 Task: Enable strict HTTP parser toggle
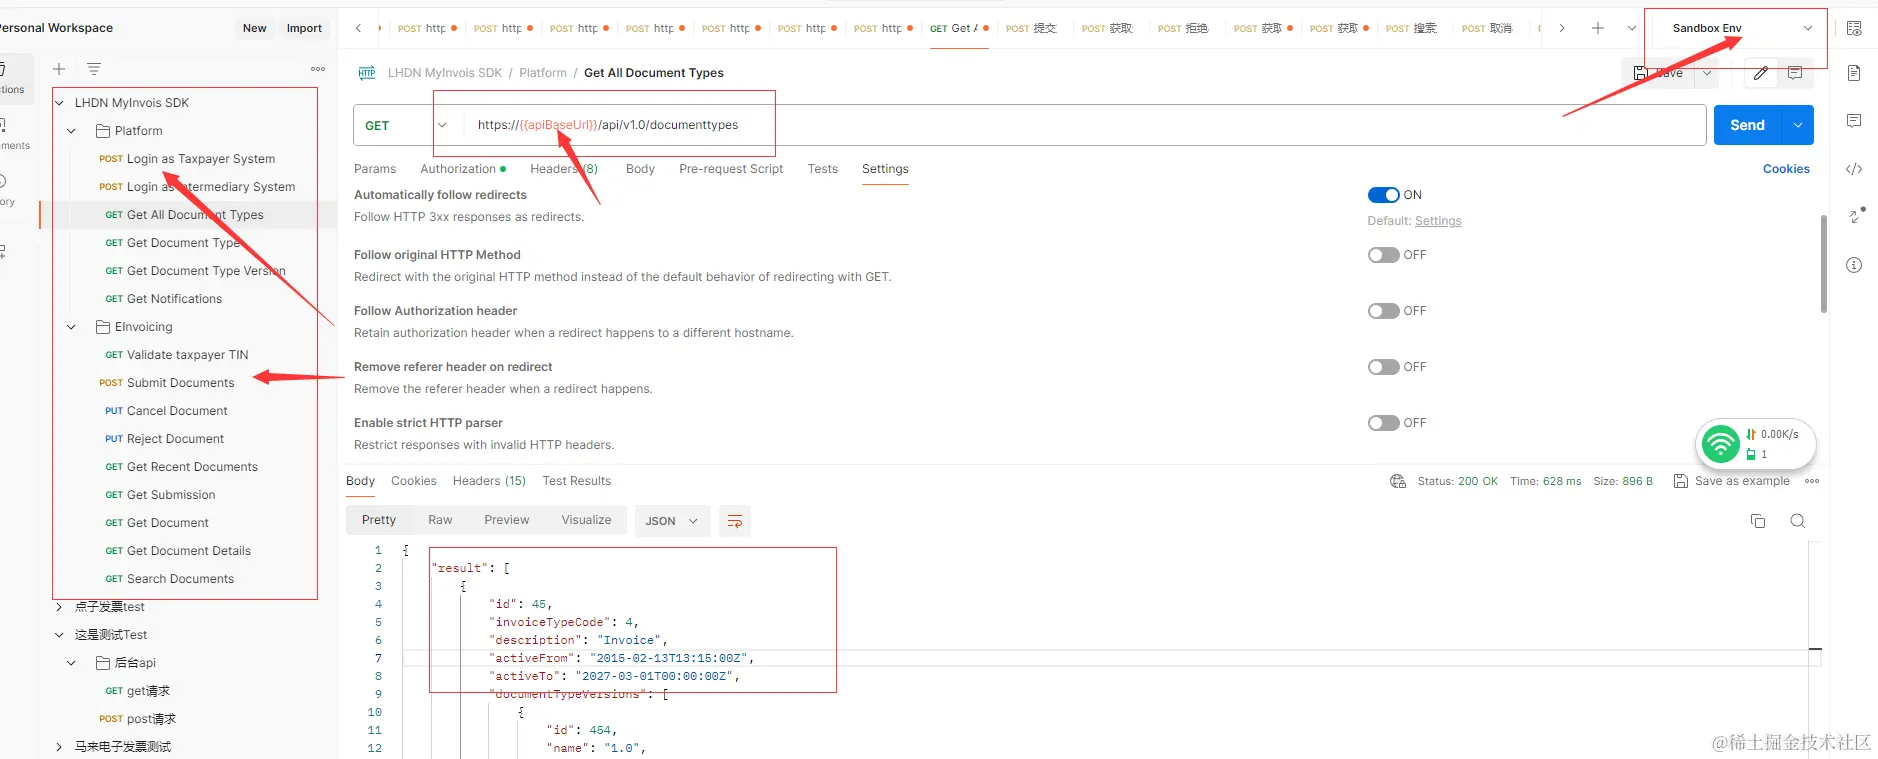tap(1384, 423)
